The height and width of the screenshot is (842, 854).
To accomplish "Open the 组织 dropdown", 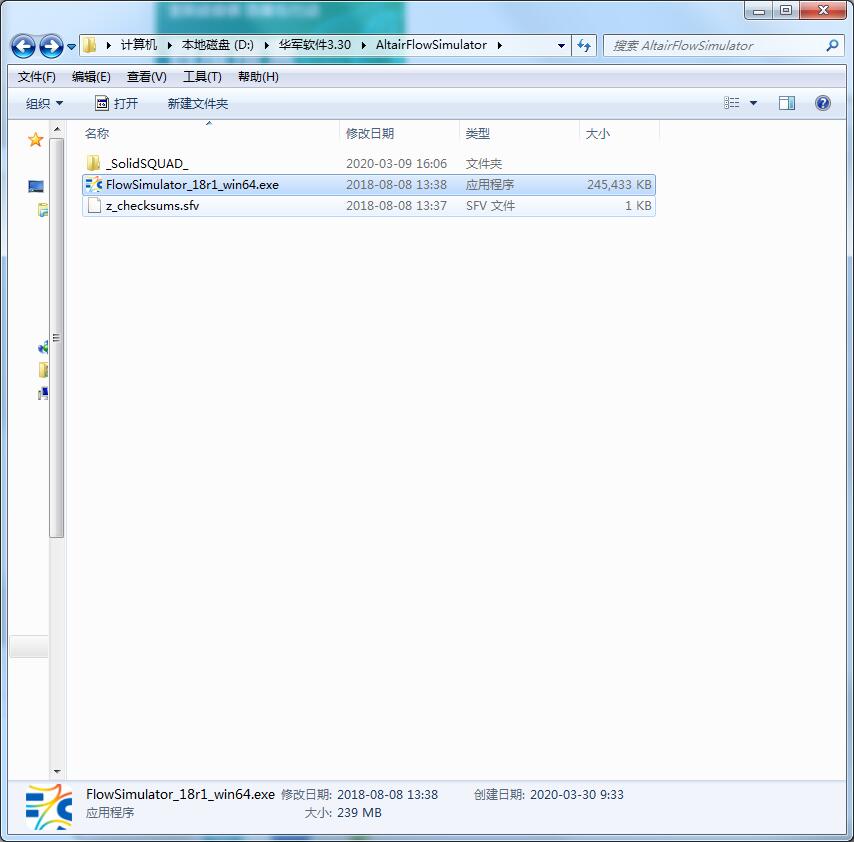I will 44,103.
